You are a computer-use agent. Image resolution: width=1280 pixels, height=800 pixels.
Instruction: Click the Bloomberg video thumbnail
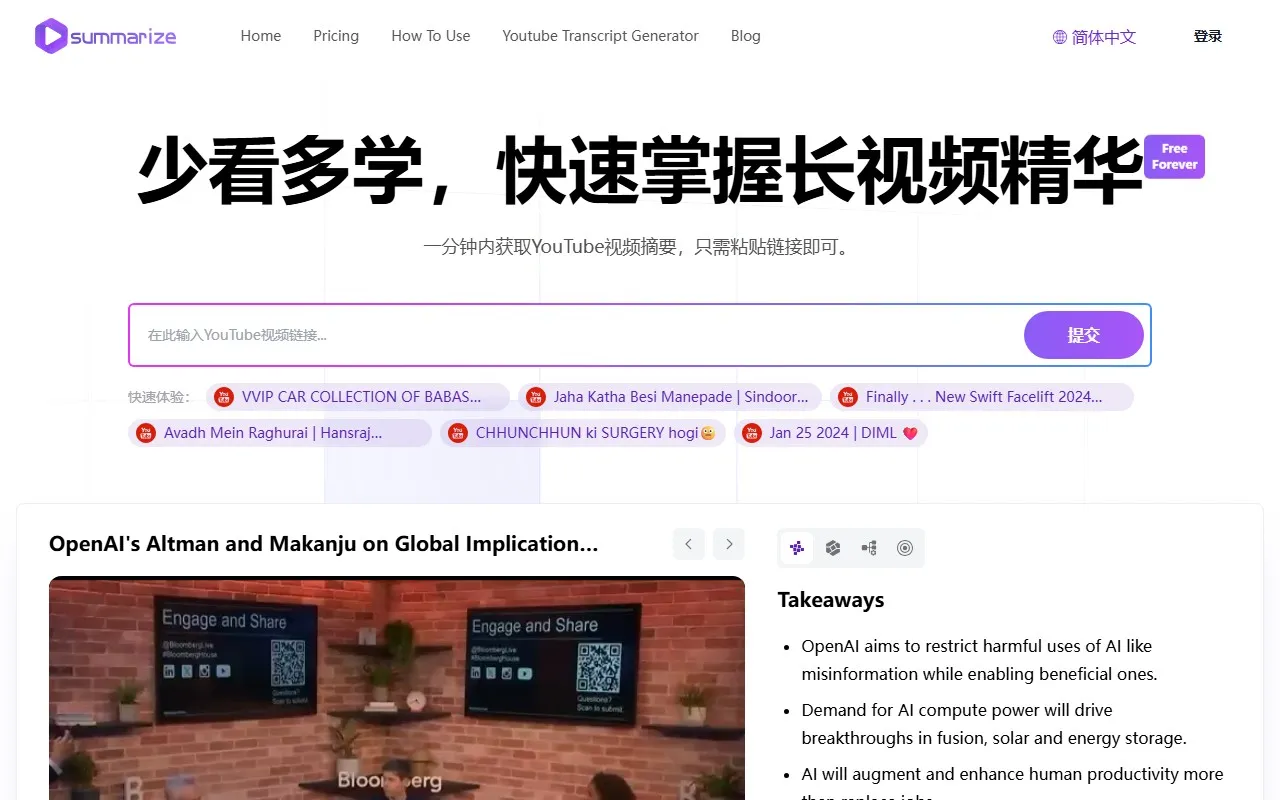click(x=396, y=688)
